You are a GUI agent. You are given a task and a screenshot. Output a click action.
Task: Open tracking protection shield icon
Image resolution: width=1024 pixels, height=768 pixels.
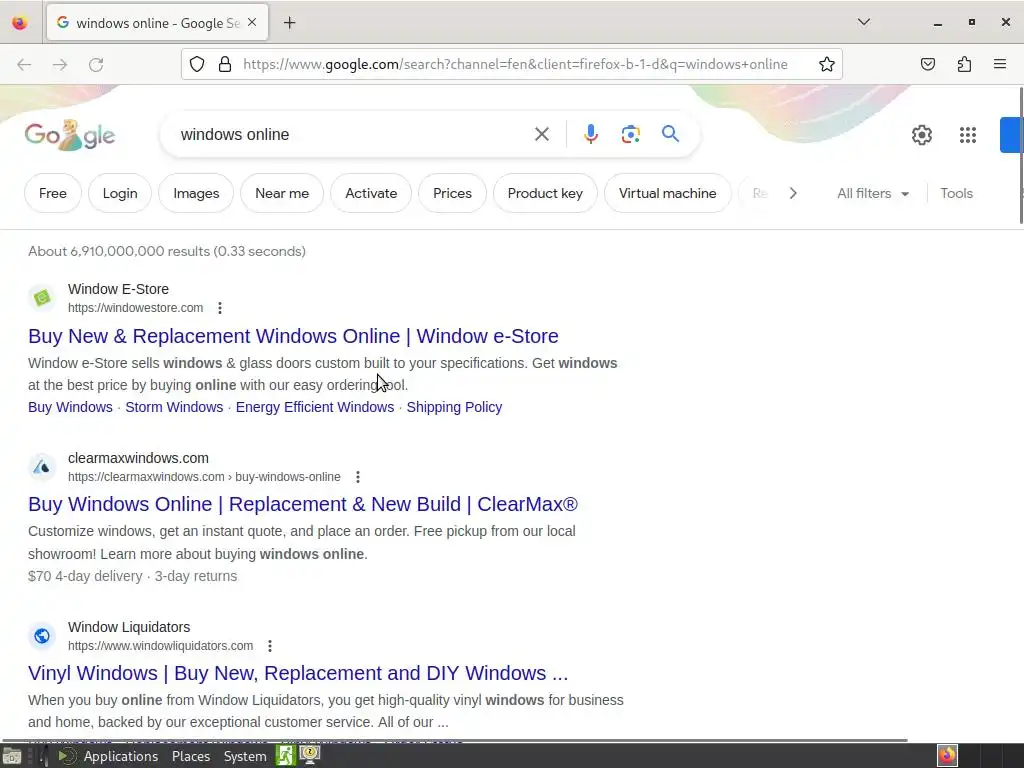pyautogui.click(x=197, y=64)
